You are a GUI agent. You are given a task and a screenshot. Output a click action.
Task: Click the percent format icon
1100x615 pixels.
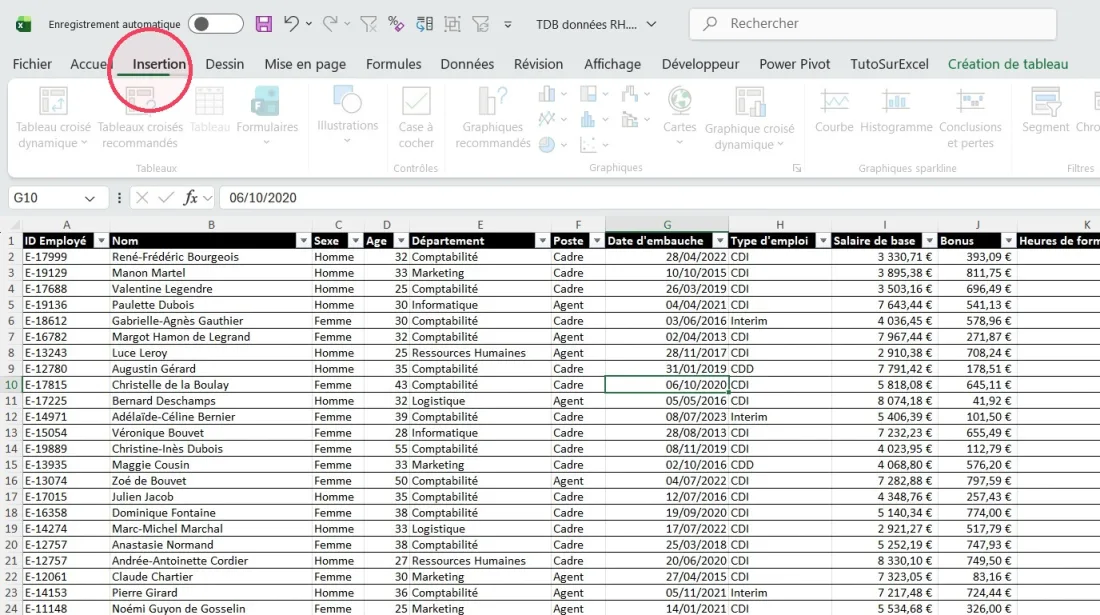(x=396, y=24)
